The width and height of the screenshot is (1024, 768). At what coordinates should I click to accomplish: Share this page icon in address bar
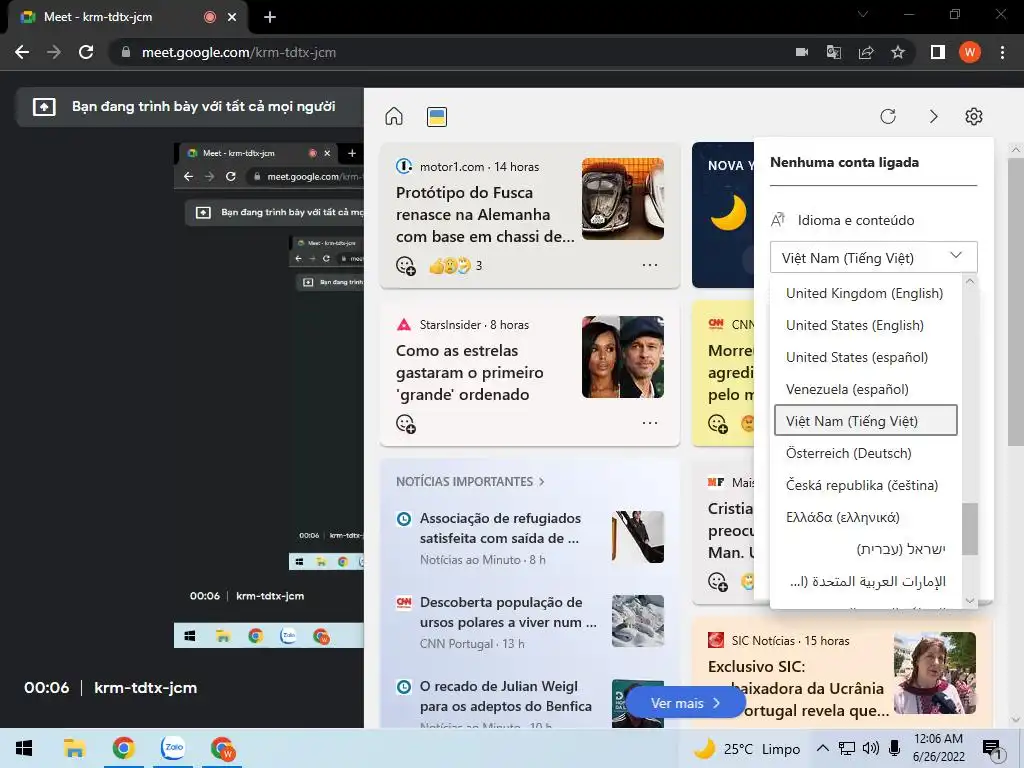[866, 52]
